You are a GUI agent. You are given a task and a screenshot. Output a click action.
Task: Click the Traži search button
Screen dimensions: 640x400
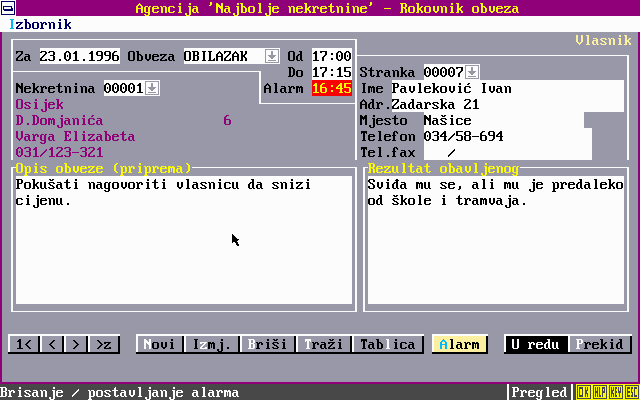324,344
